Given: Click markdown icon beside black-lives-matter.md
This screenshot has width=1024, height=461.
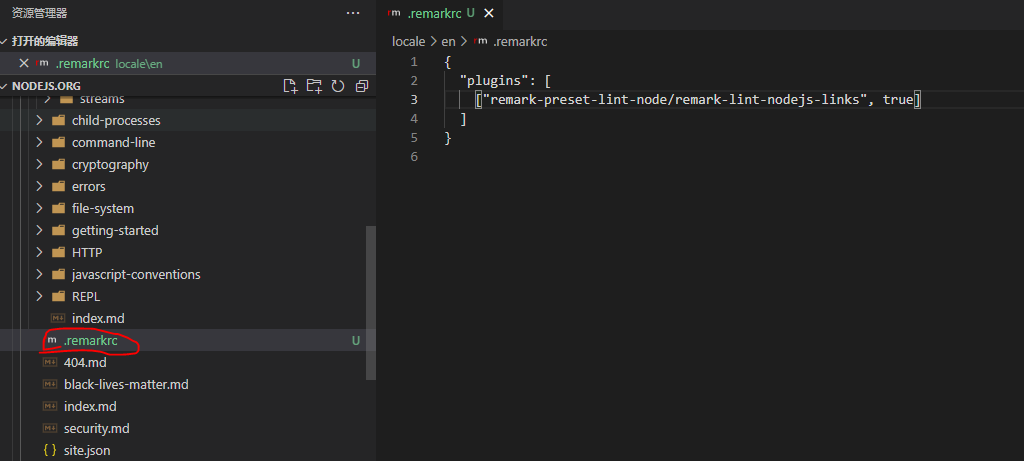Looking at the screenshot, I should [x=50, y=385].
